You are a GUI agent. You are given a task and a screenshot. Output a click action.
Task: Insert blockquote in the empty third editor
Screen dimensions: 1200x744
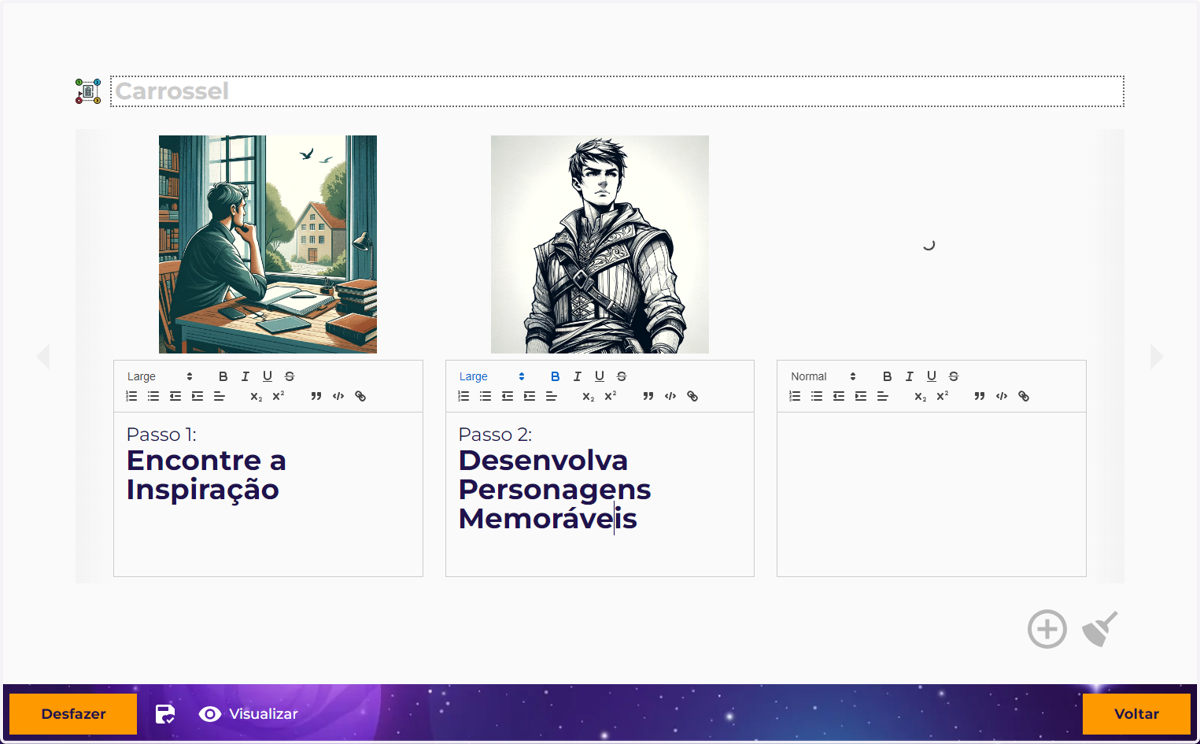(979, 397)
